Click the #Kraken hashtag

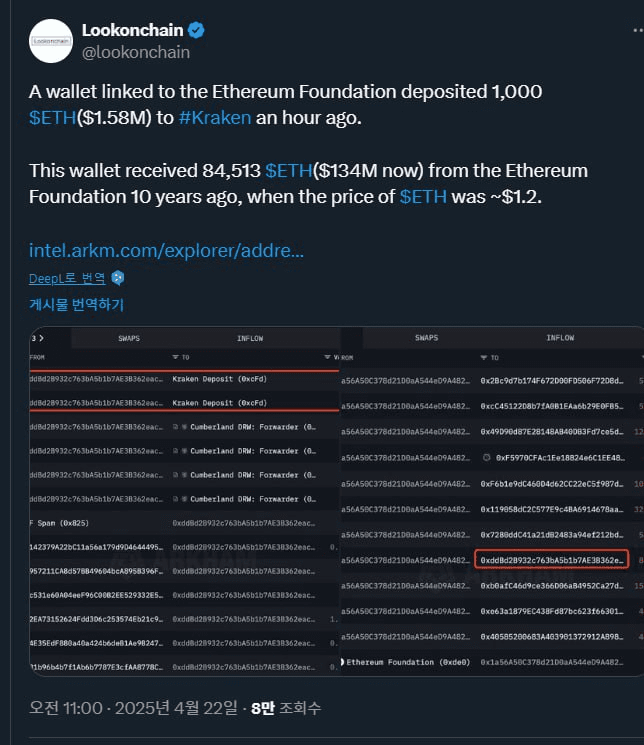pos(214,118)
